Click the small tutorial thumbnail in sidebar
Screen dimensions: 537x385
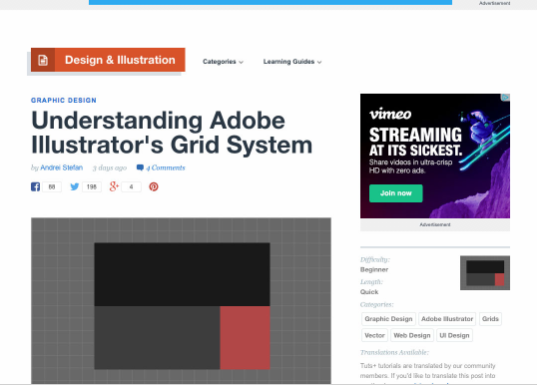tap(485, 273)
